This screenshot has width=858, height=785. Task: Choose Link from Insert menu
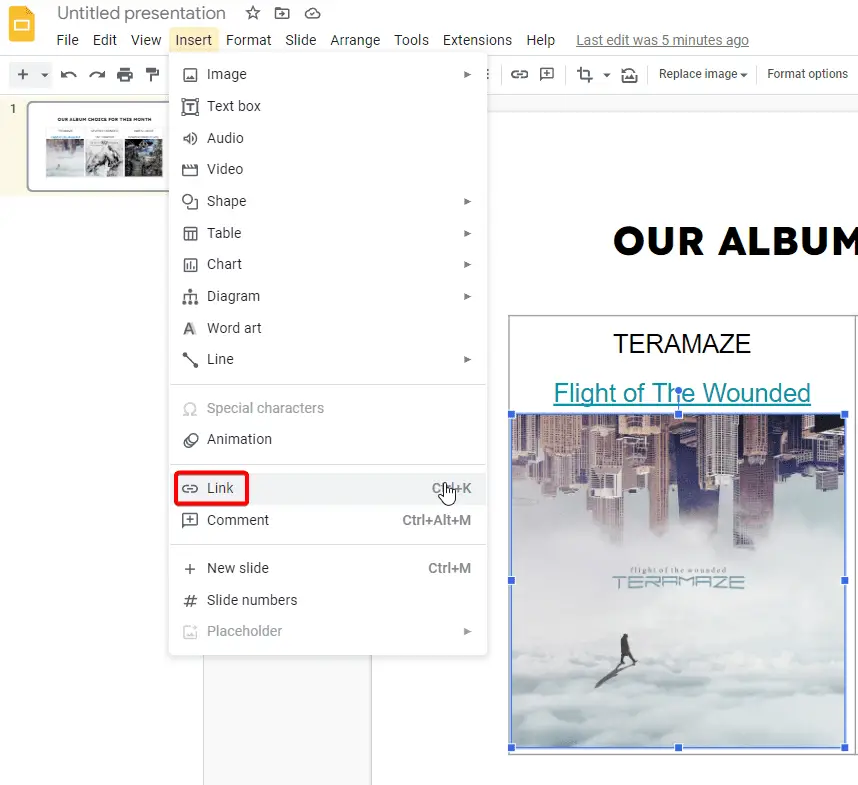coord(328,488)
